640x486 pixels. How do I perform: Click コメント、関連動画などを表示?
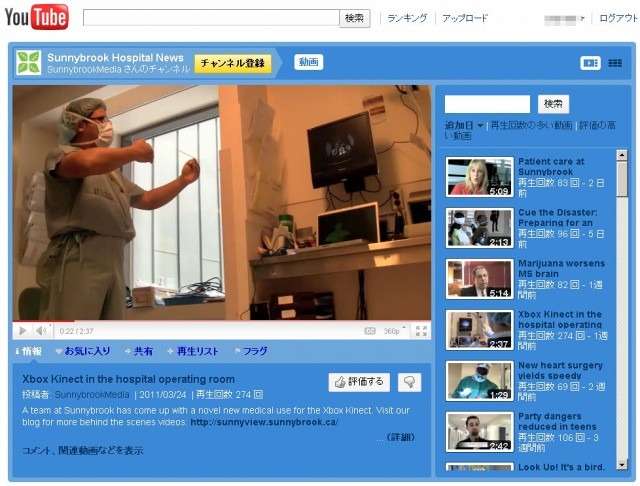(x=83, y=450)
